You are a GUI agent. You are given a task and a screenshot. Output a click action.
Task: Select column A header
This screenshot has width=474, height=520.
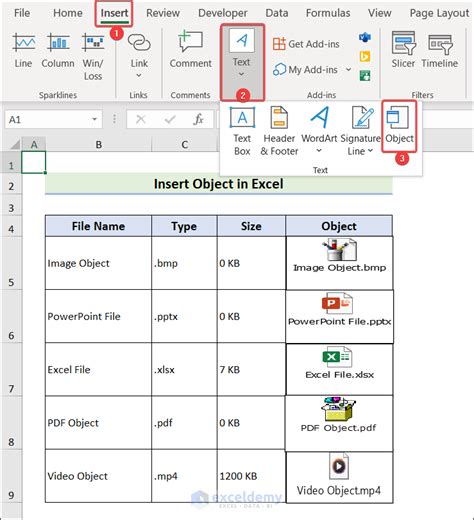pyautogui.click(x=34, y=145)
